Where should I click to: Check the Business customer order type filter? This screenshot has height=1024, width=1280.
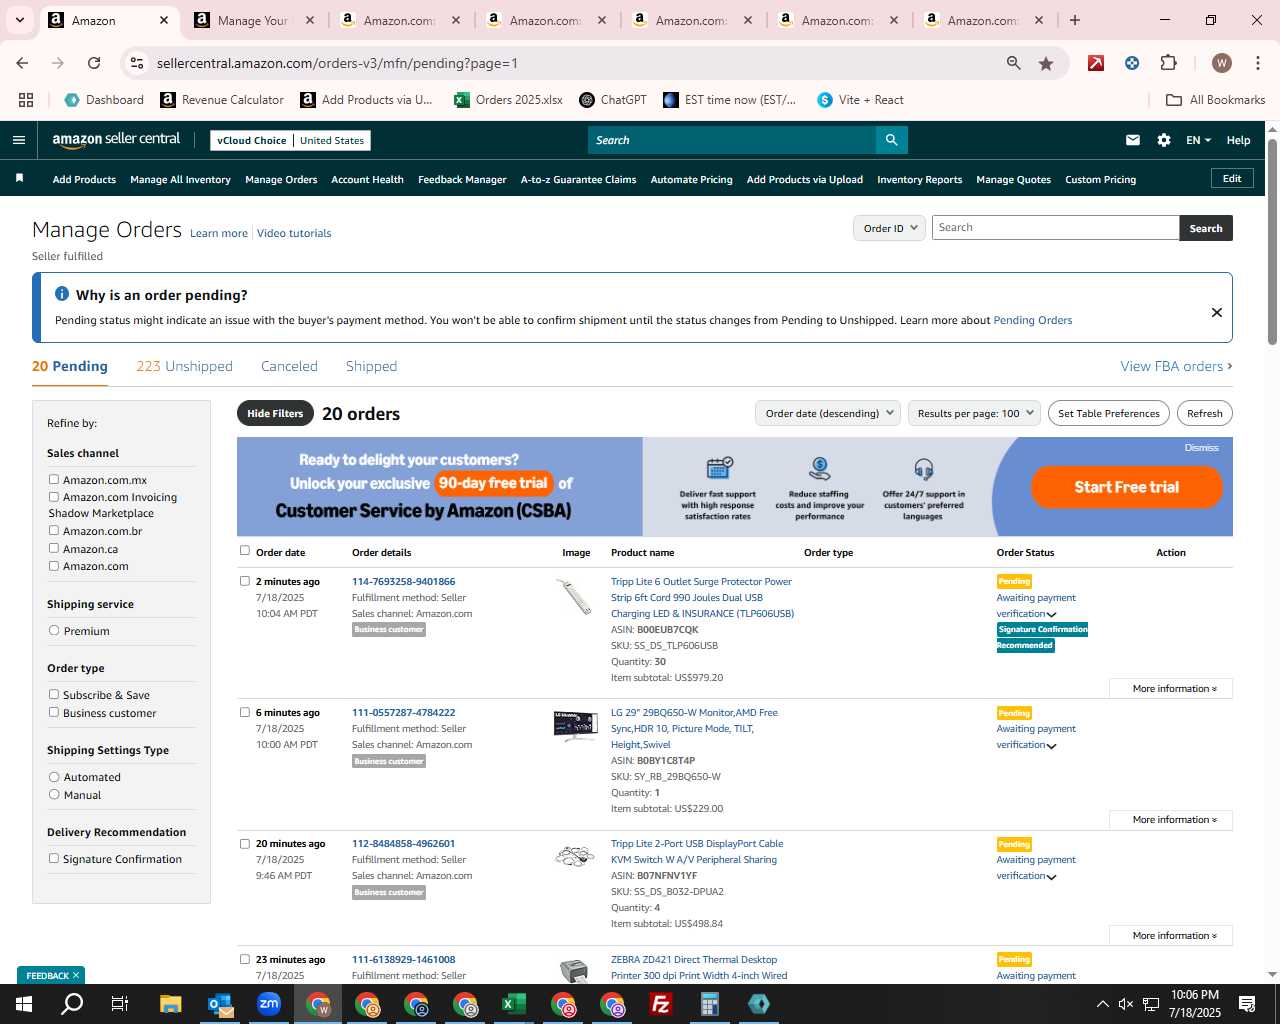pyautogui.click(x=54, y=712)
